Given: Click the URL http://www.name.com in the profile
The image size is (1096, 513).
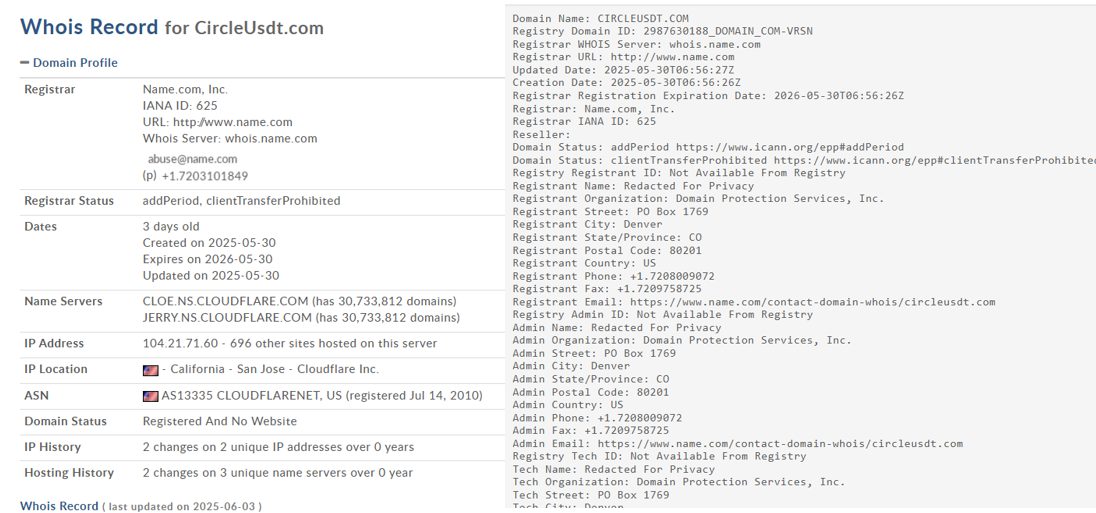Looking at the screenshot, I should click(233, 122).
